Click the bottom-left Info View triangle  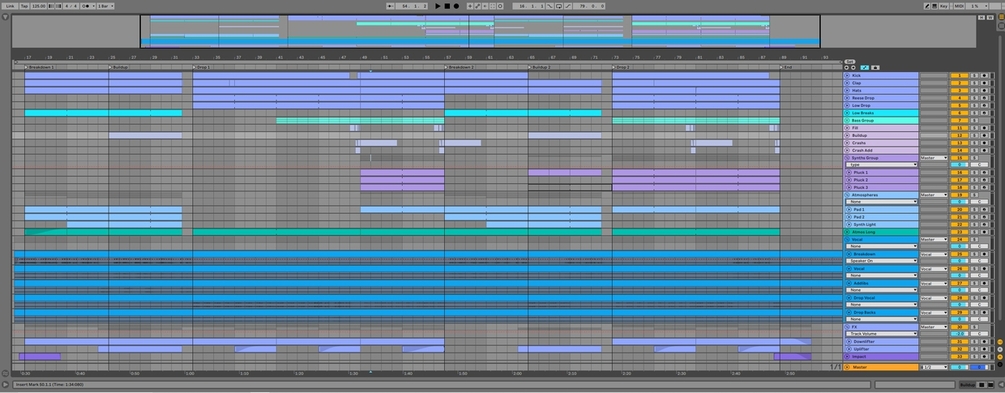click(x=5, y=384)
